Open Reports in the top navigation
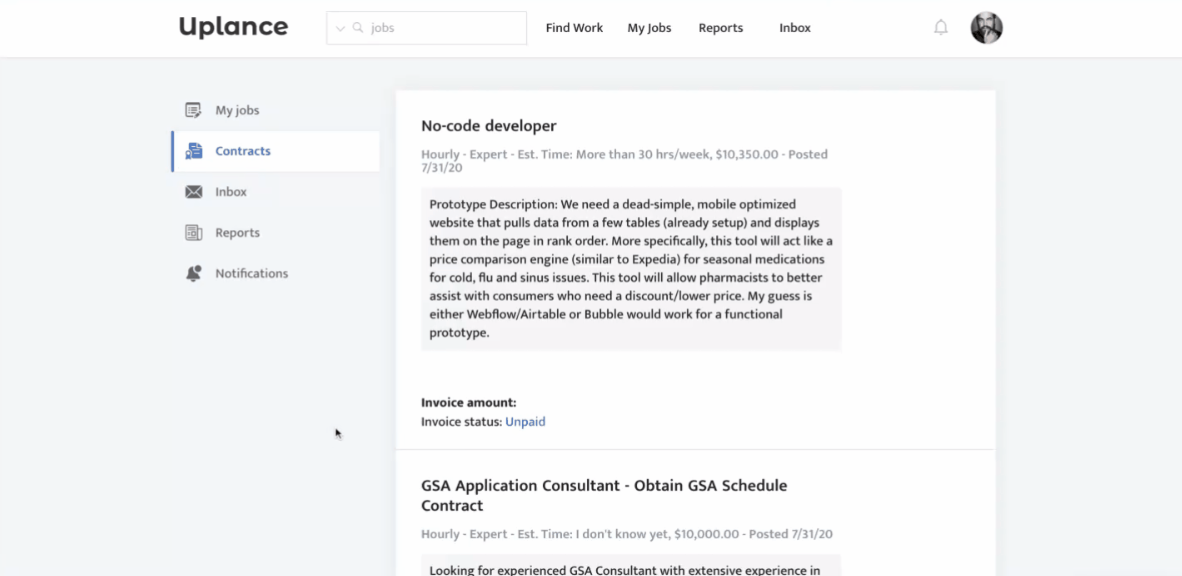This screenshot has height=576, width=1182. coord(720,28)
